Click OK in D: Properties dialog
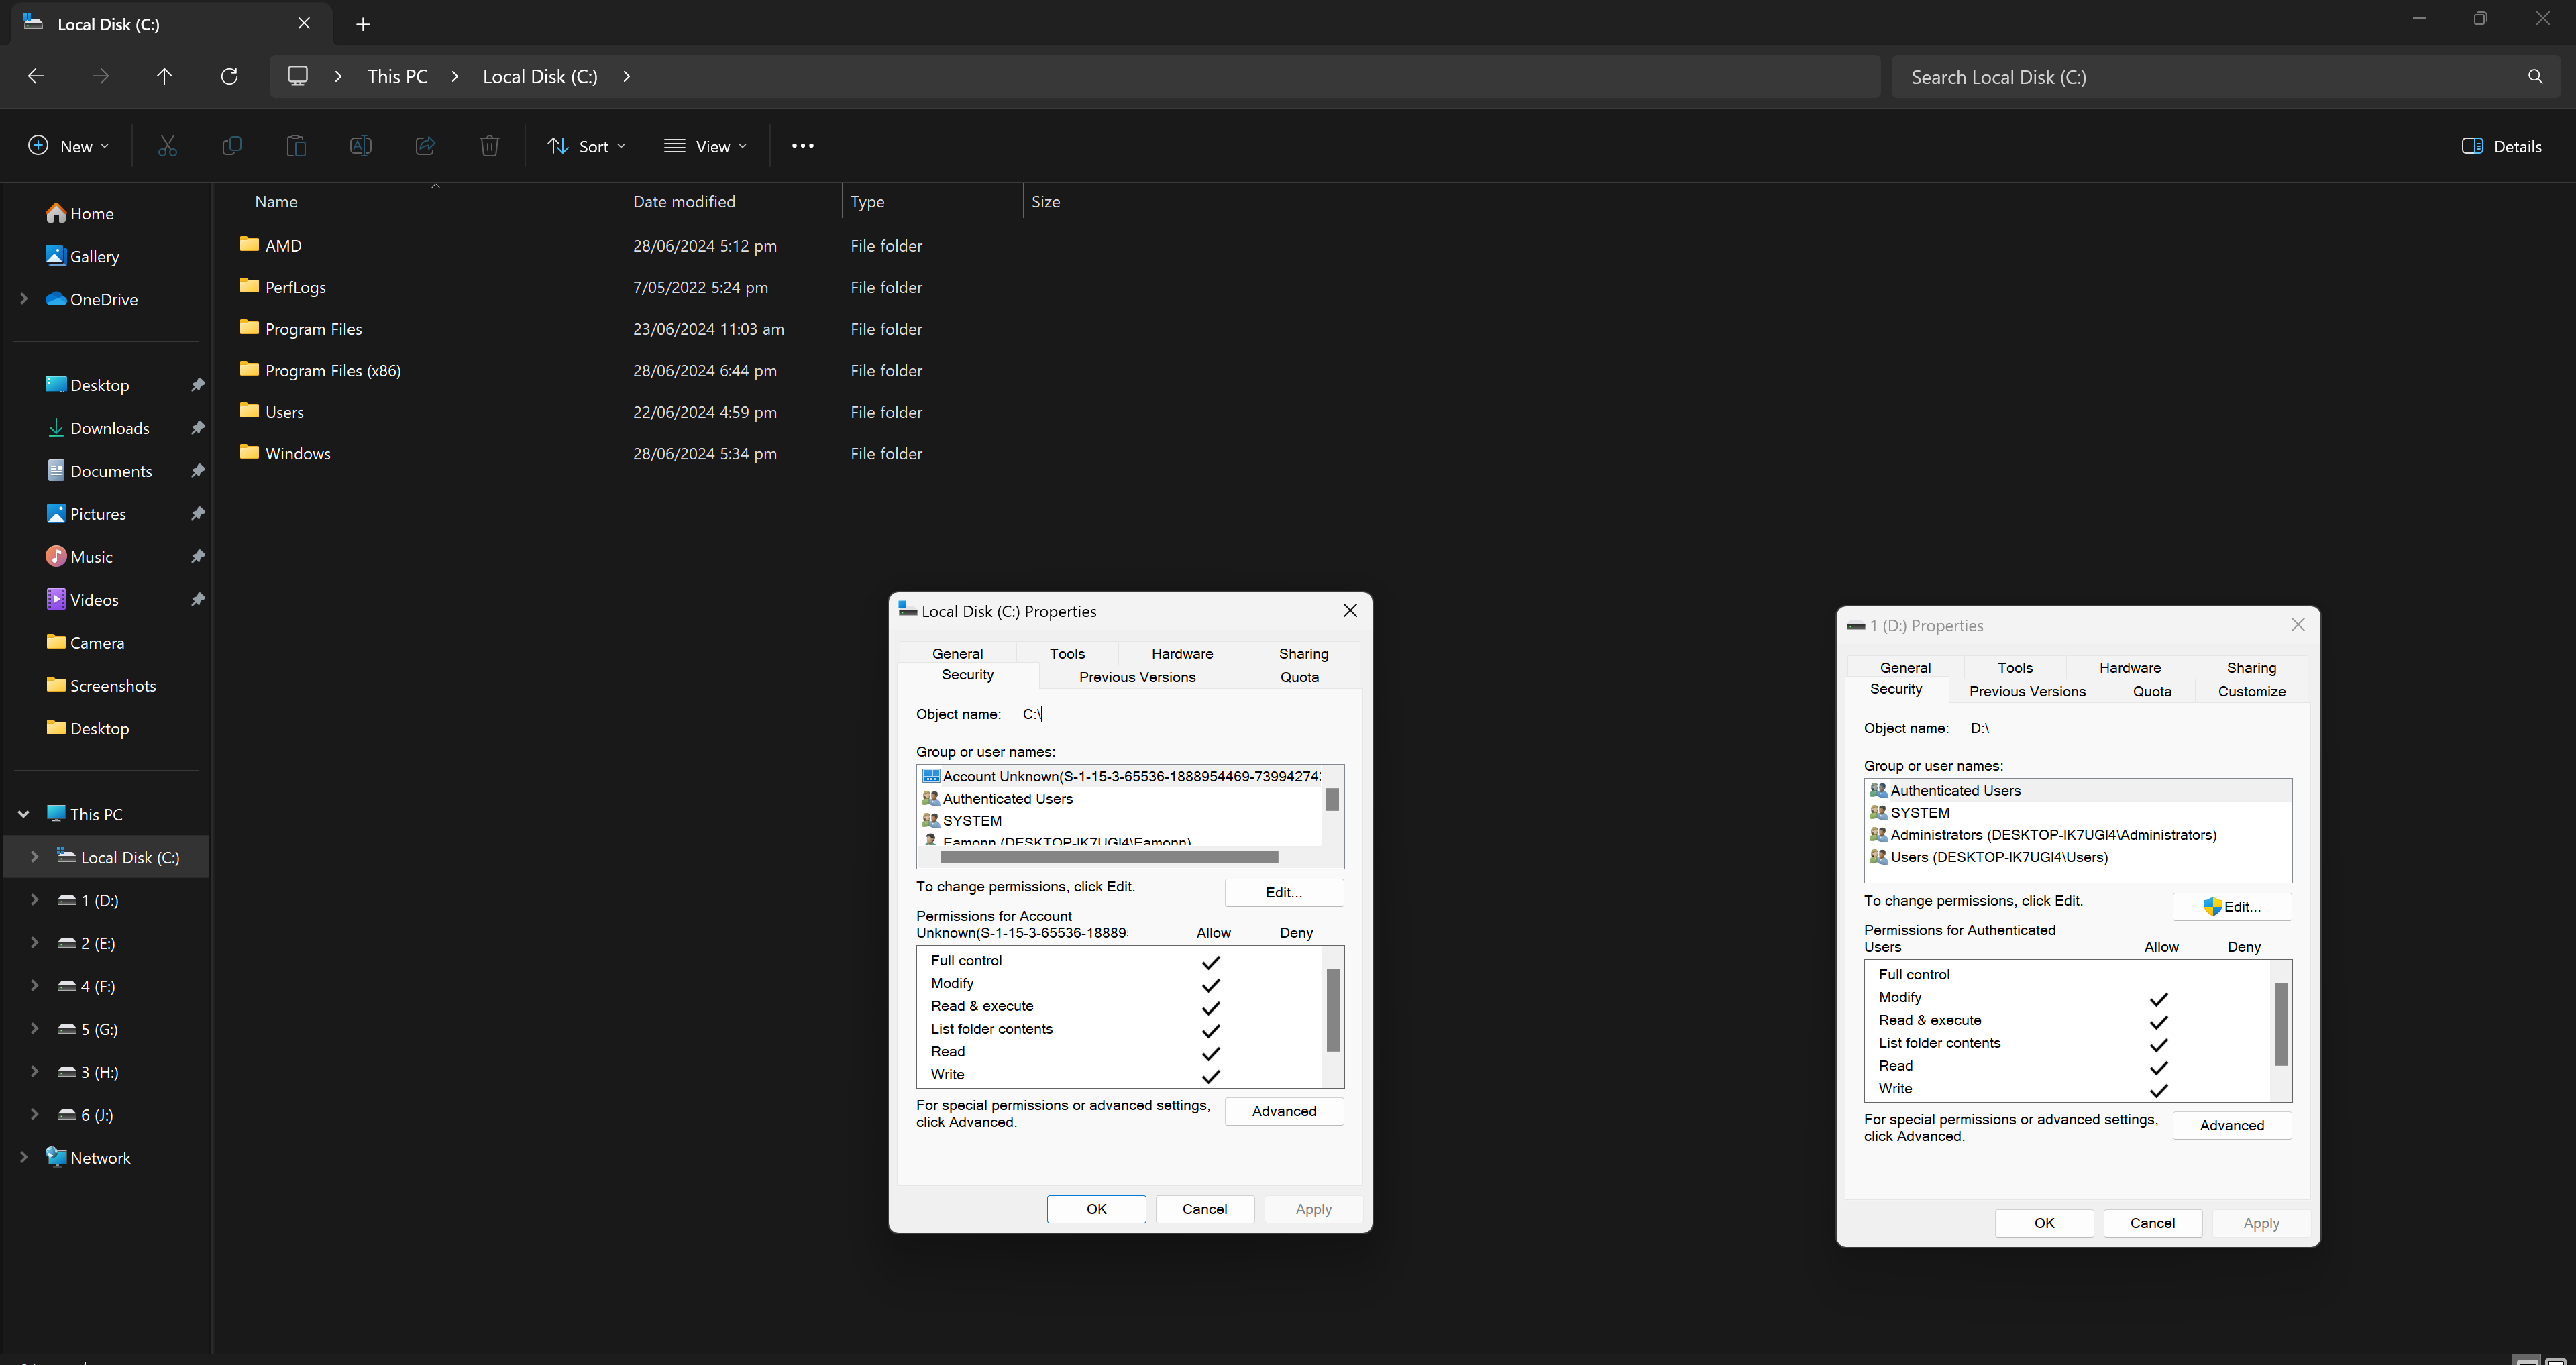Screen dimensions: 2576x1365 click(2044, 1223)
